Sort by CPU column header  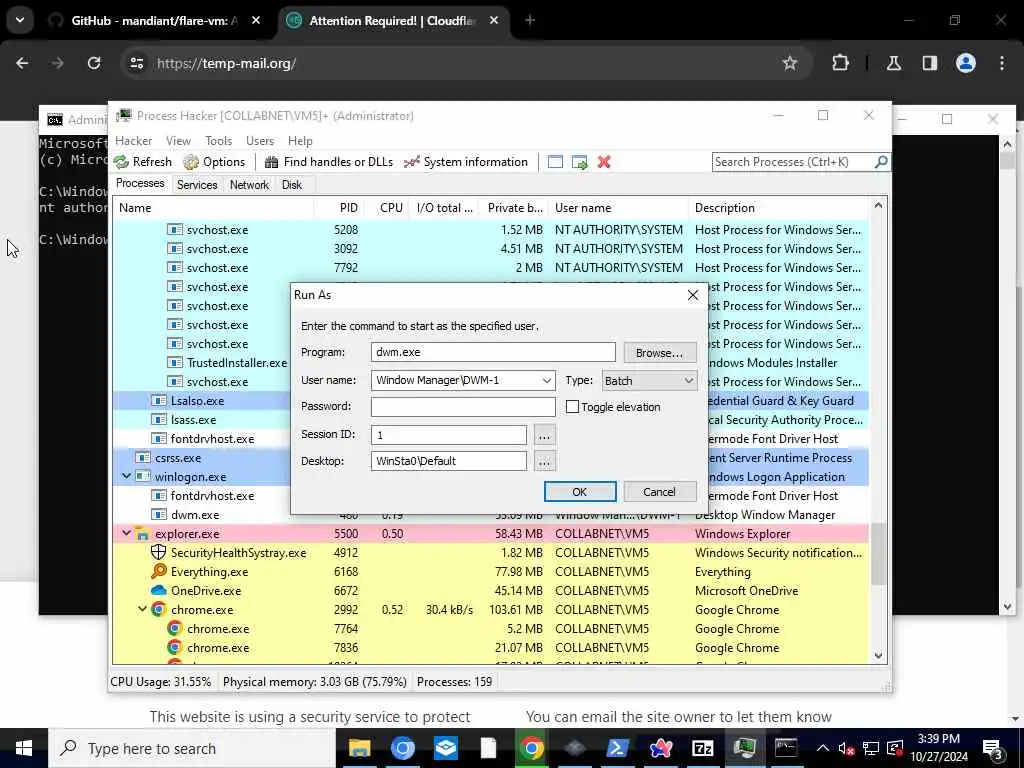(388, 208)
